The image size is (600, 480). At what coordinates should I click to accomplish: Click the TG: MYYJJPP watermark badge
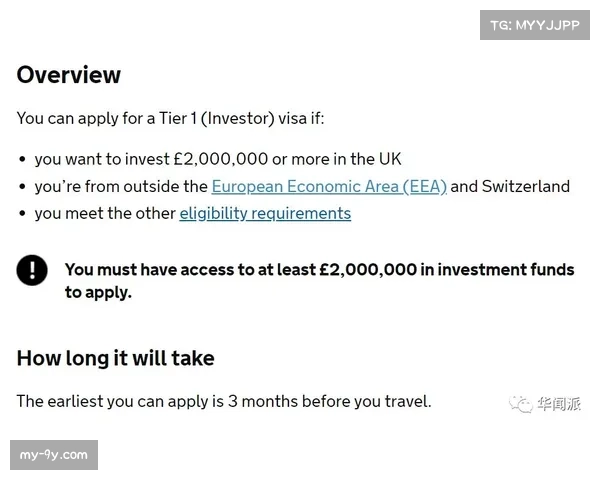click(x=535, y=25)
